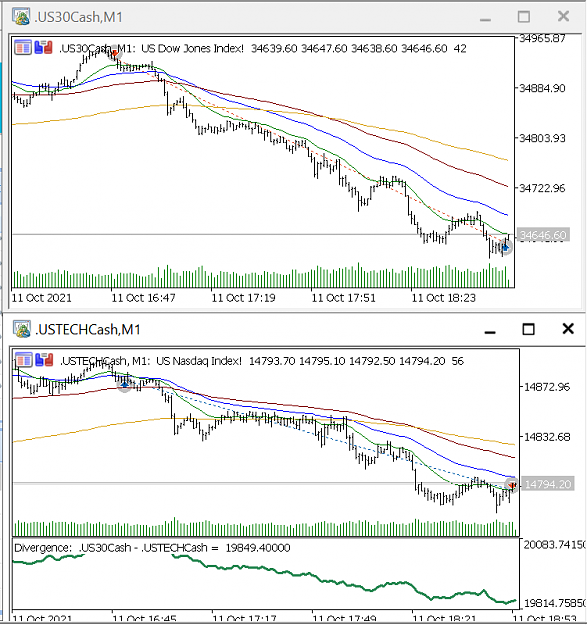
Task: Select the red sell arrow marker on USTECHCash chart
Action: click(x=512, y=485)
